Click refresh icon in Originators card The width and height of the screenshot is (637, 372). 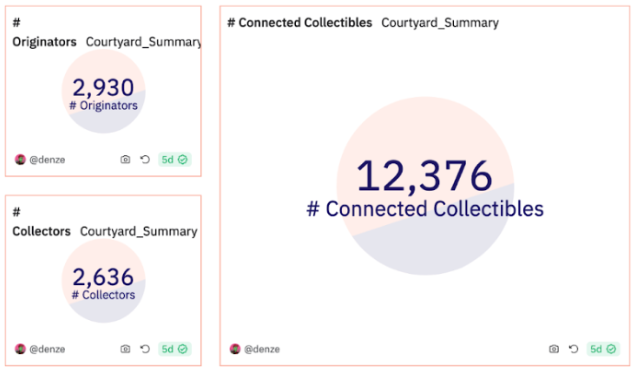click(145, 160)
